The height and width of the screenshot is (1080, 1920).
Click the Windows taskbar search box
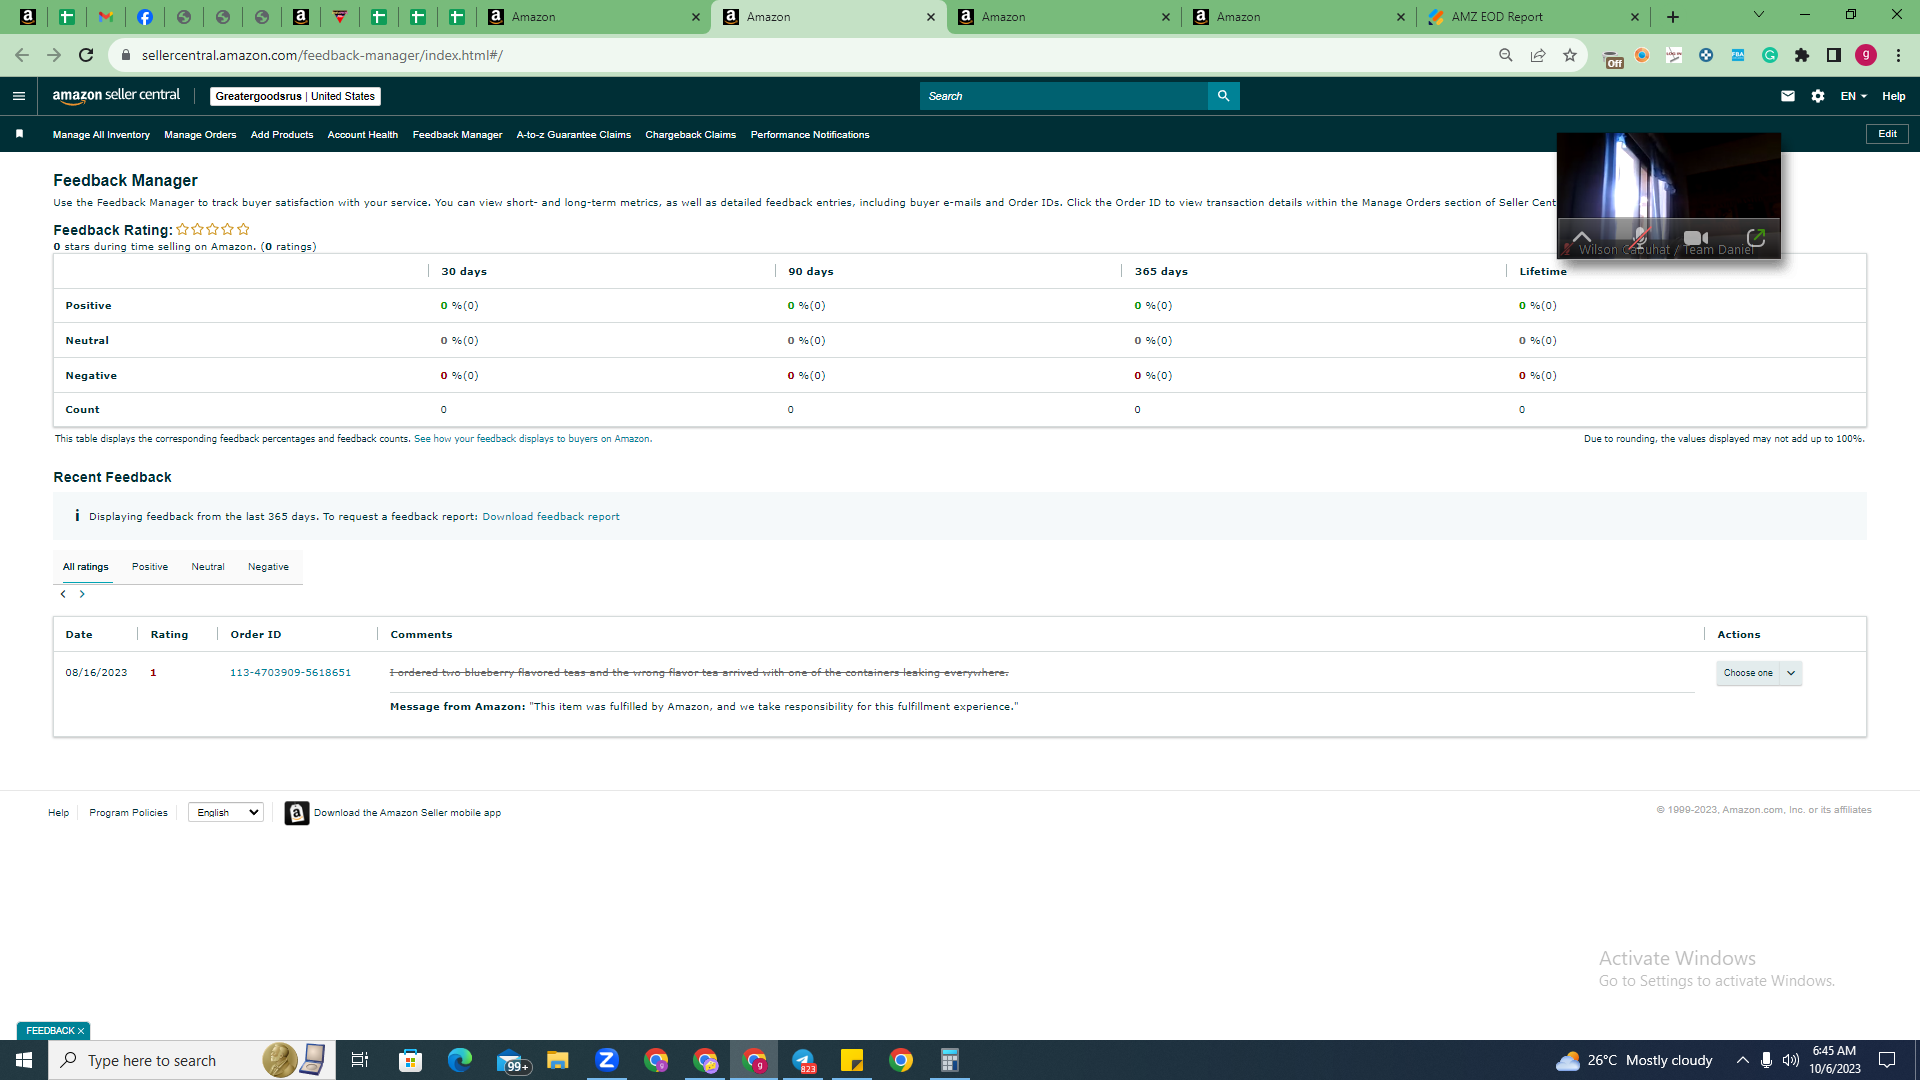192,1060
